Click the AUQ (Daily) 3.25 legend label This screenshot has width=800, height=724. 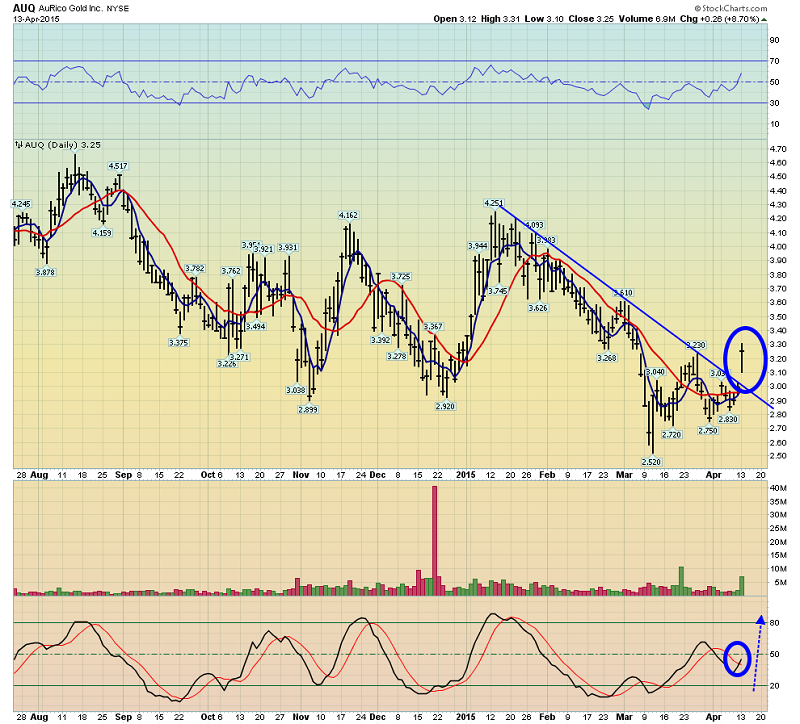(x=46, y=145)
